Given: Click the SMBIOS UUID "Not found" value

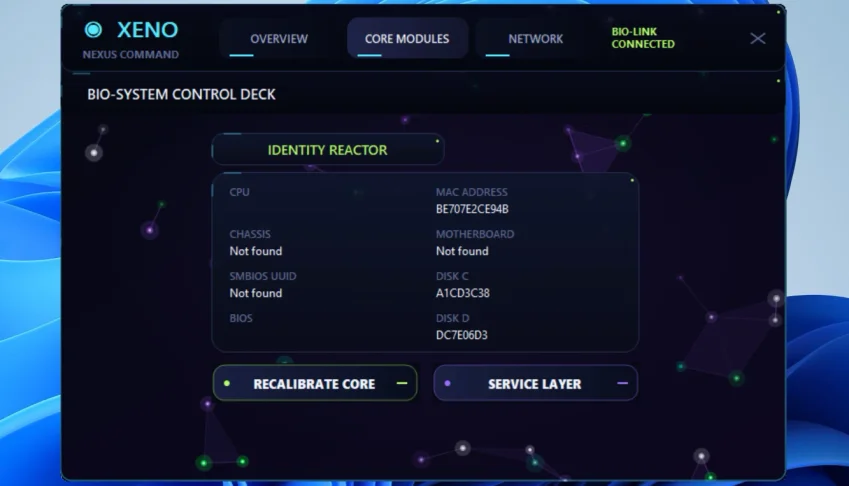Looking at the screenshot, I should coord(256,293).
